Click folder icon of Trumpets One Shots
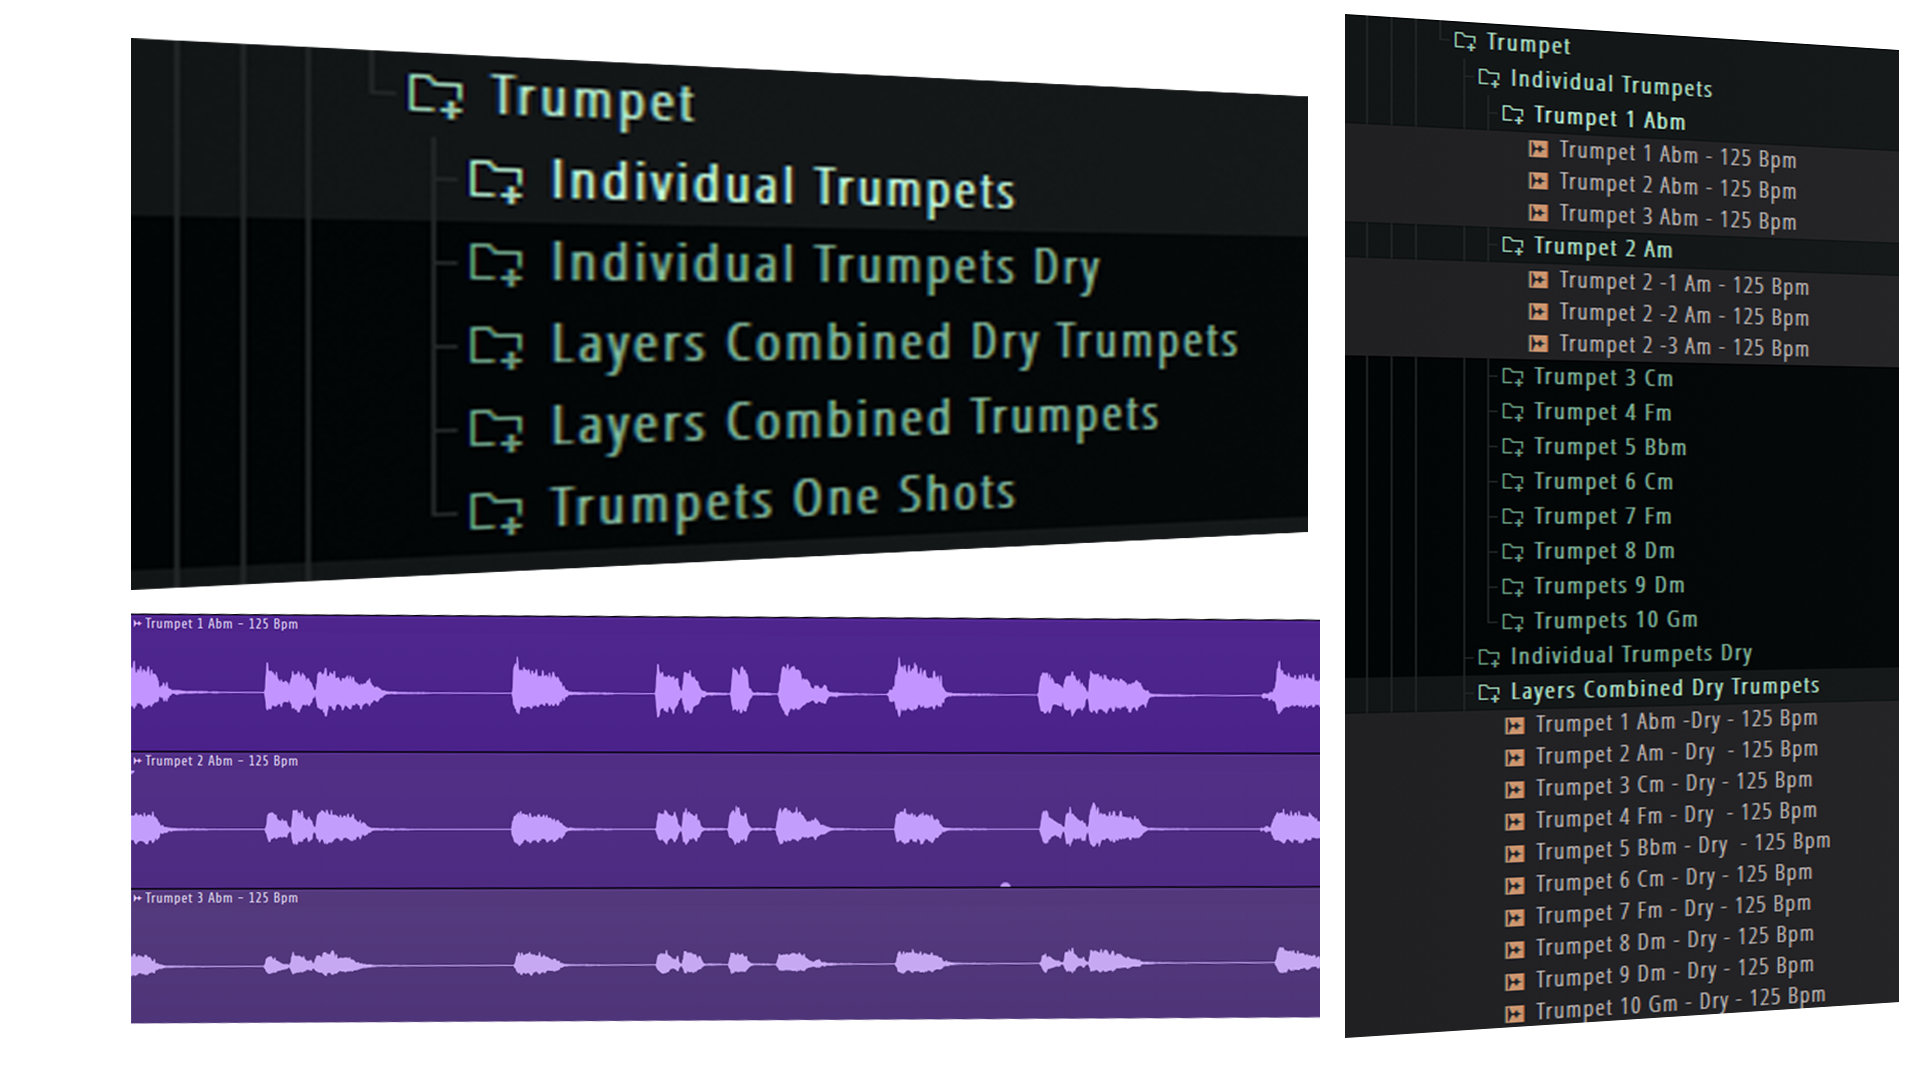The height and width of the screenshot is (1080, 1920). click(496, 510)
